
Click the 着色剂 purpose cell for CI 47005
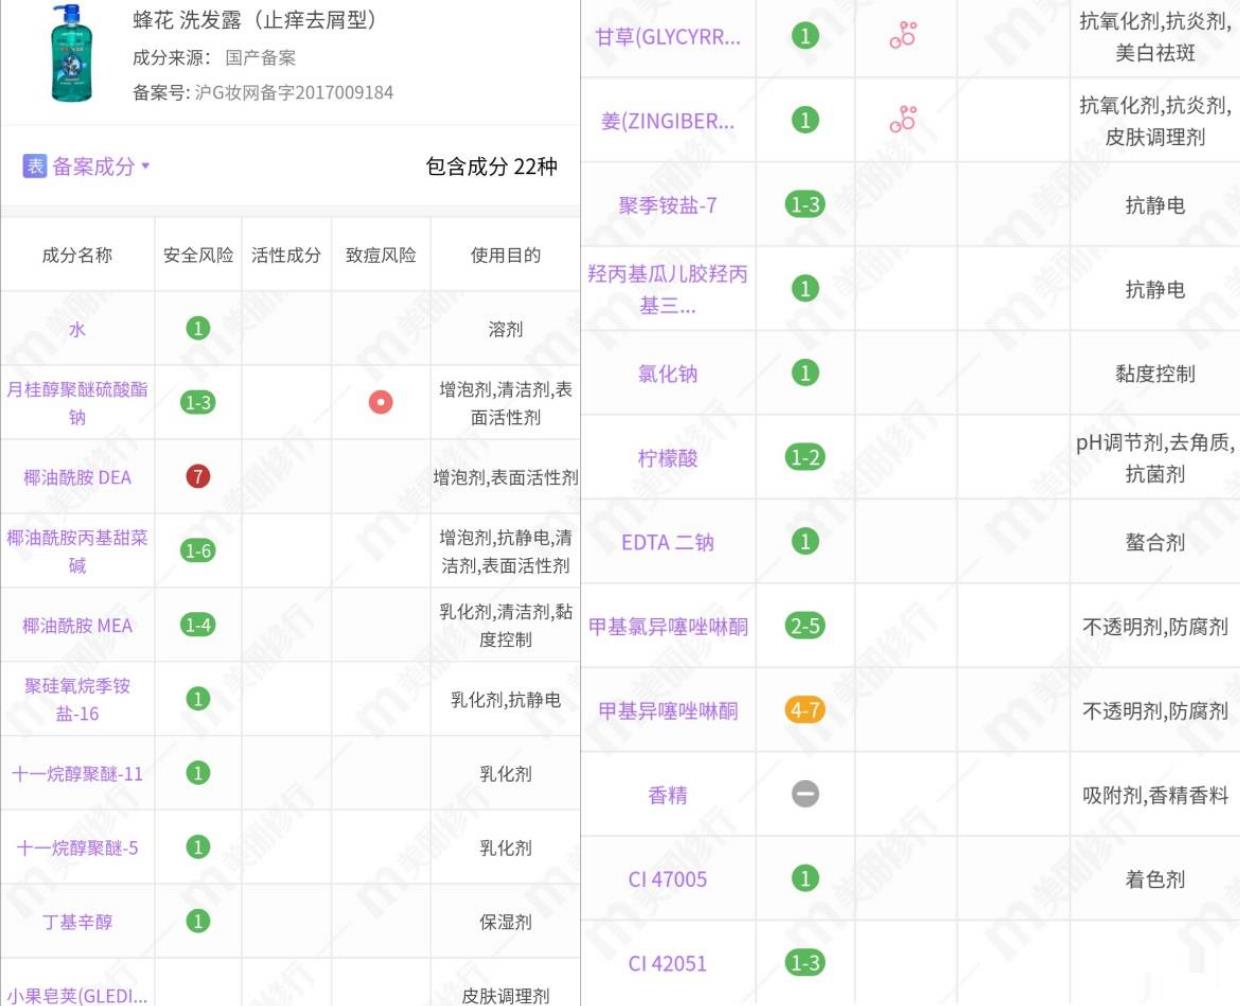tap(1155, 879)
